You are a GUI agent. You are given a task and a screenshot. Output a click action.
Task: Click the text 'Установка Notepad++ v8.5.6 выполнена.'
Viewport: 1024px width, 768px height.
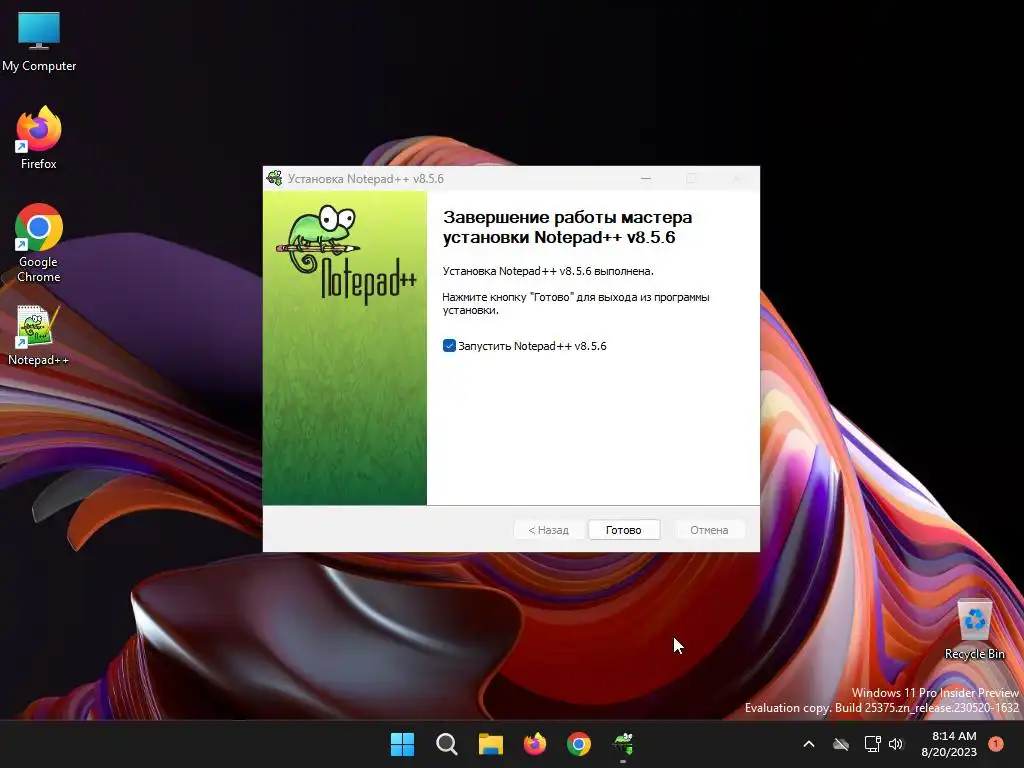548,271
